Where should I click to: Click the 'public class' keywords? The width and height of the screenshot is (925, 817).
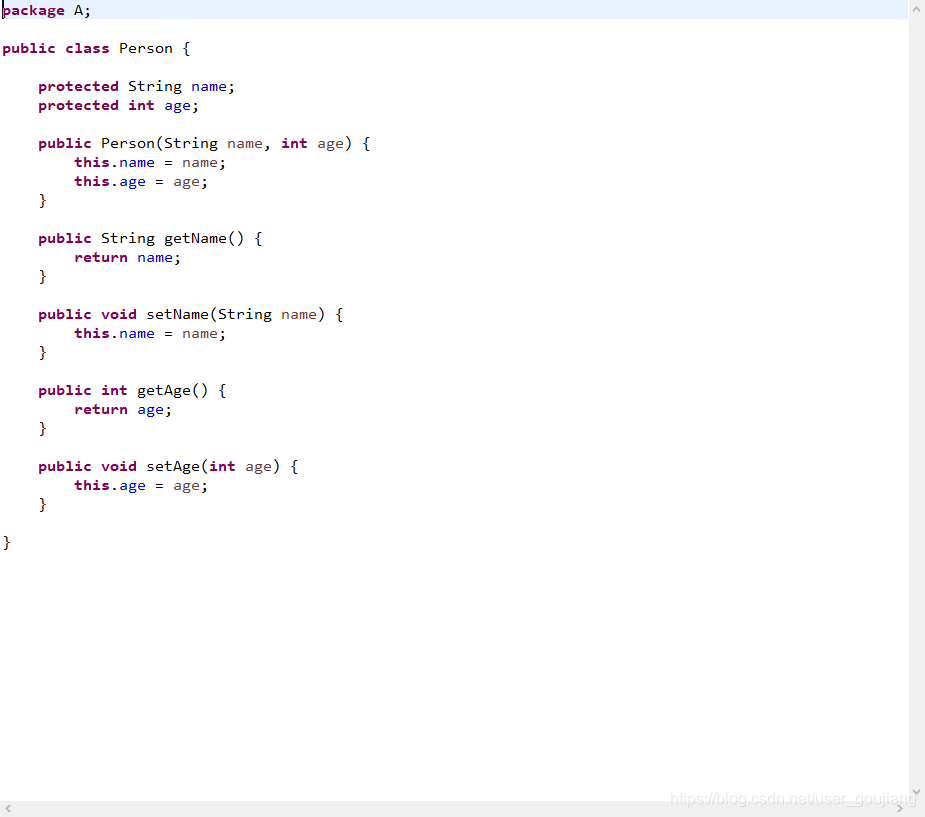pyautogui.click(x=56, y=48)
